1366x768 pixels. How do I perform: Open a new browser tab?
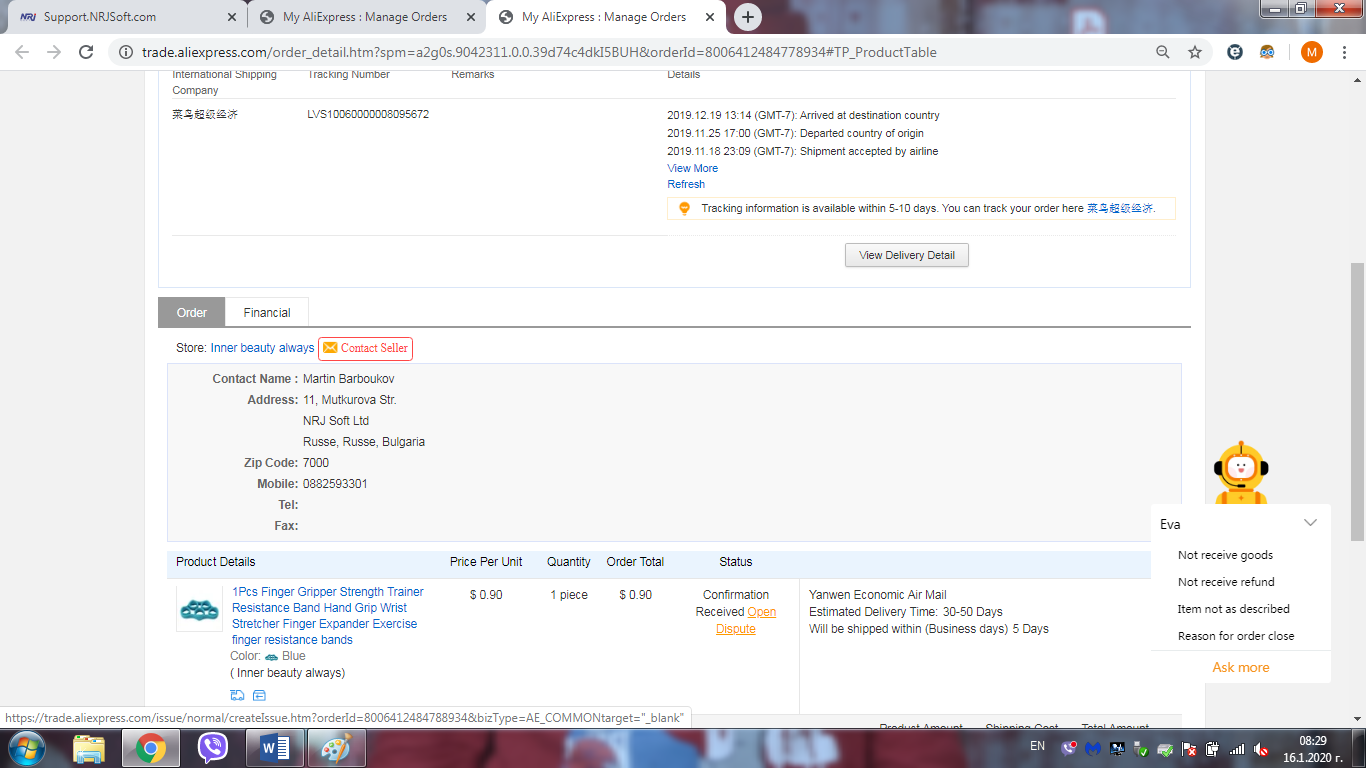[747, 17]
